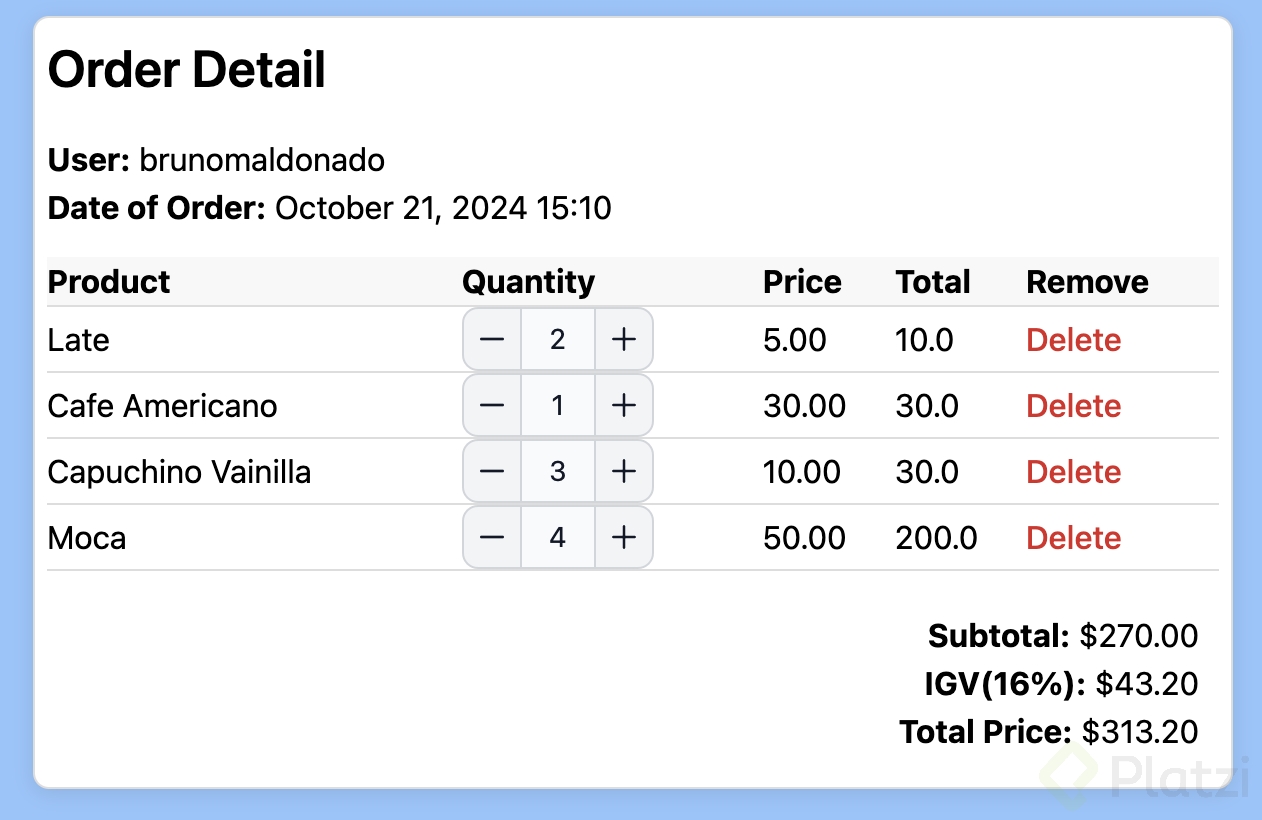Click Delete on the Moca row
The image size is (1262, 820).
(1073, 538)
